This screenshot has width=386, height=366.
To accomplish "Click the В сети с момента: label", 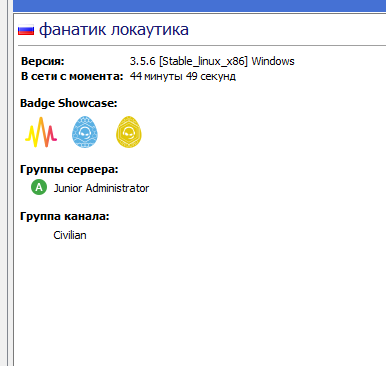I will click(x=72, y=76).
